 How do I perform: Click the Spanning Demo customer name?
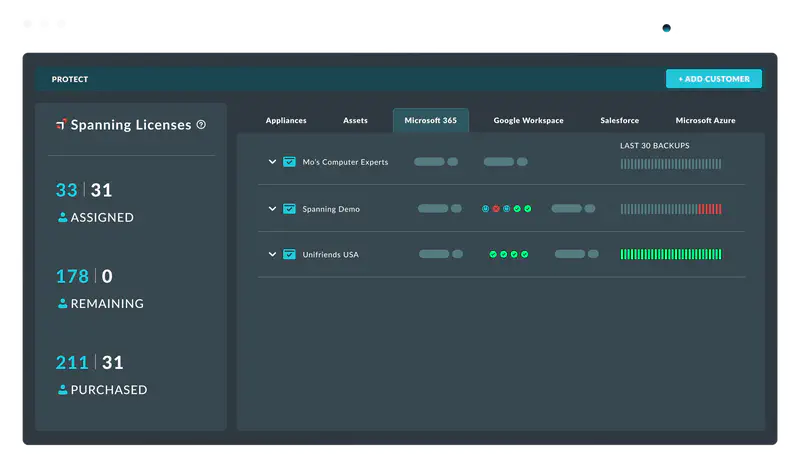click(x=331, y=209)
